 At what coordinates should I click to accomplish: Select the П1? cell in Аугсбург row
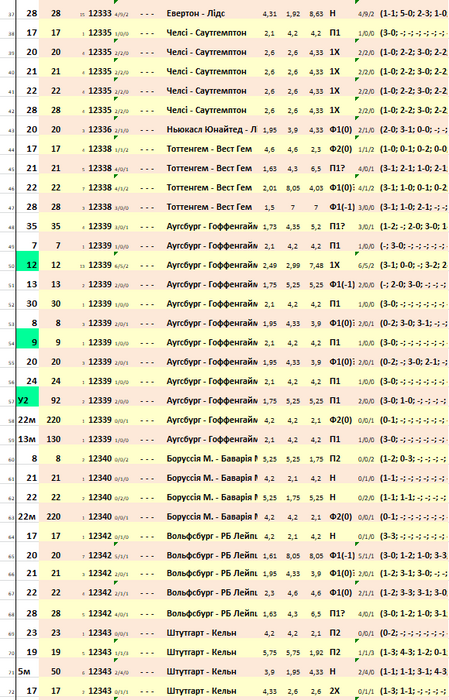(337, 226)
